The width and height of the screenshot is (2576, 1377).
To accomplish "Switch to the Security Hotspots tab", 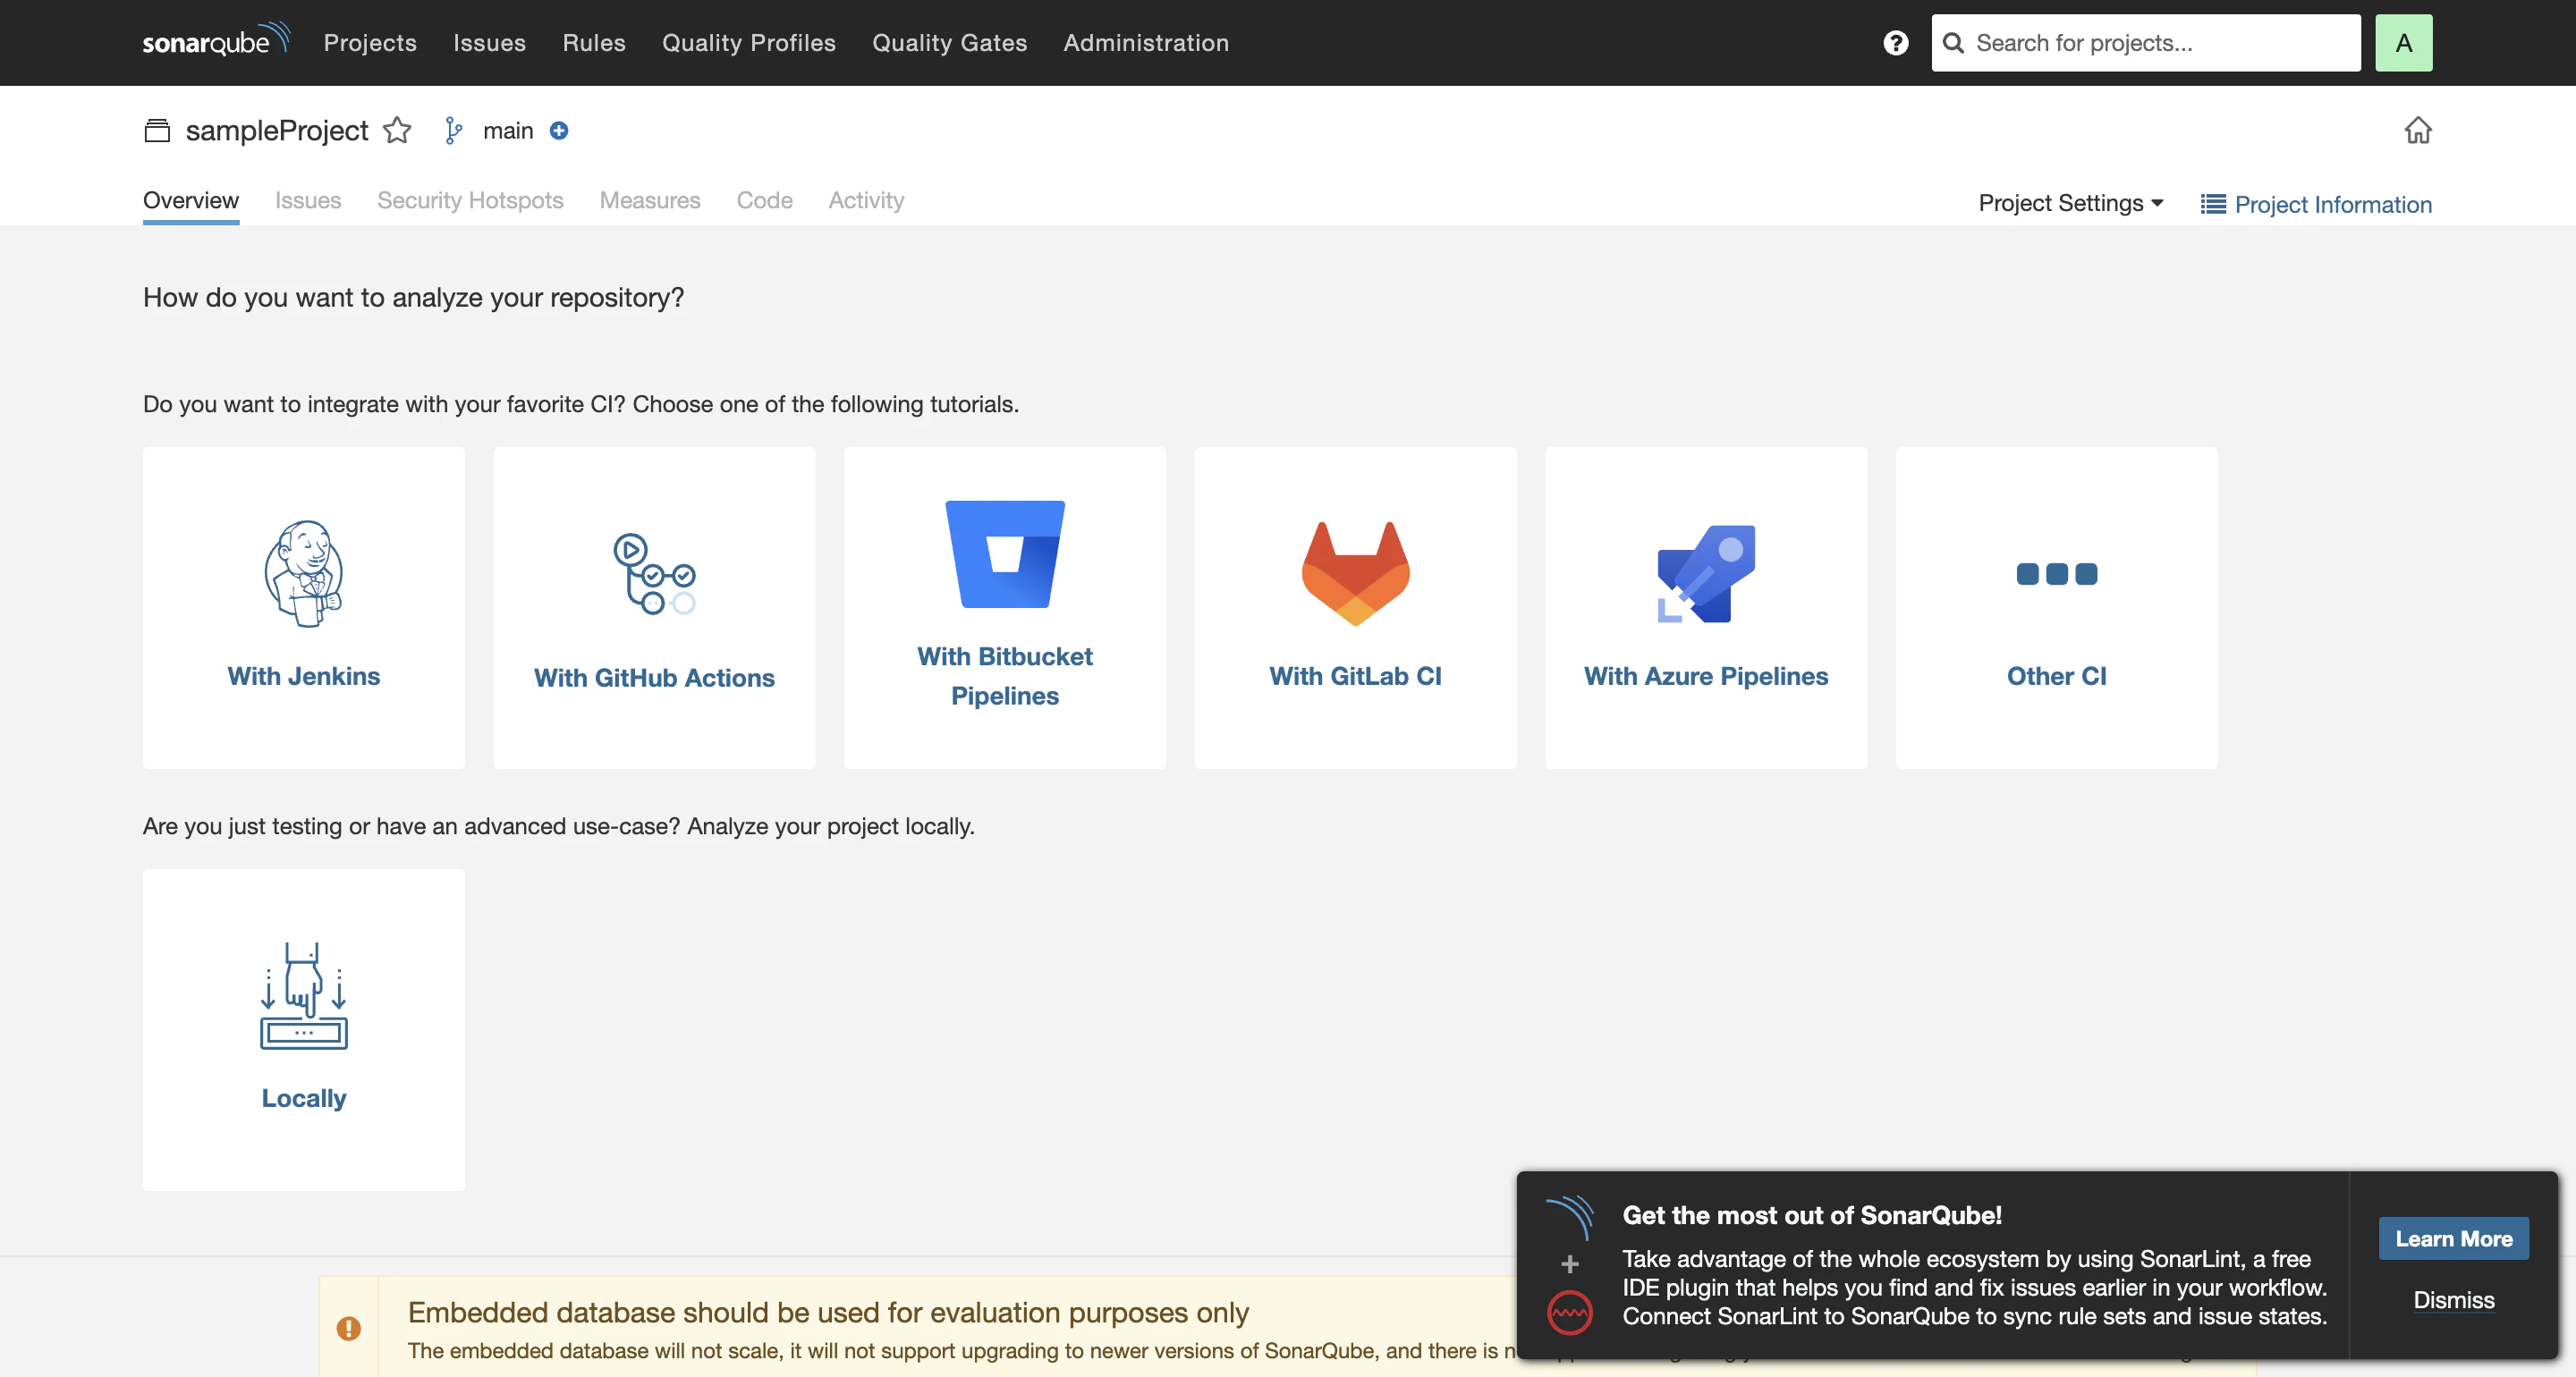I will [470, 200].
